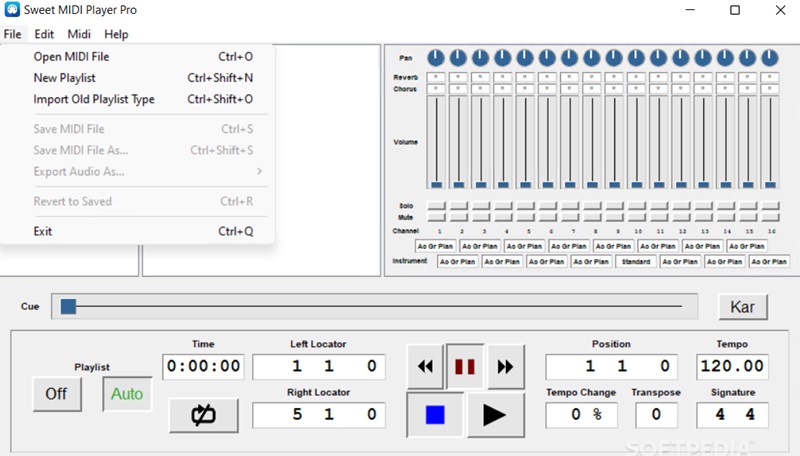Click the Pan knob for channel 15
The width and height of the screenshot is (800, 456).
pos(748,58)
